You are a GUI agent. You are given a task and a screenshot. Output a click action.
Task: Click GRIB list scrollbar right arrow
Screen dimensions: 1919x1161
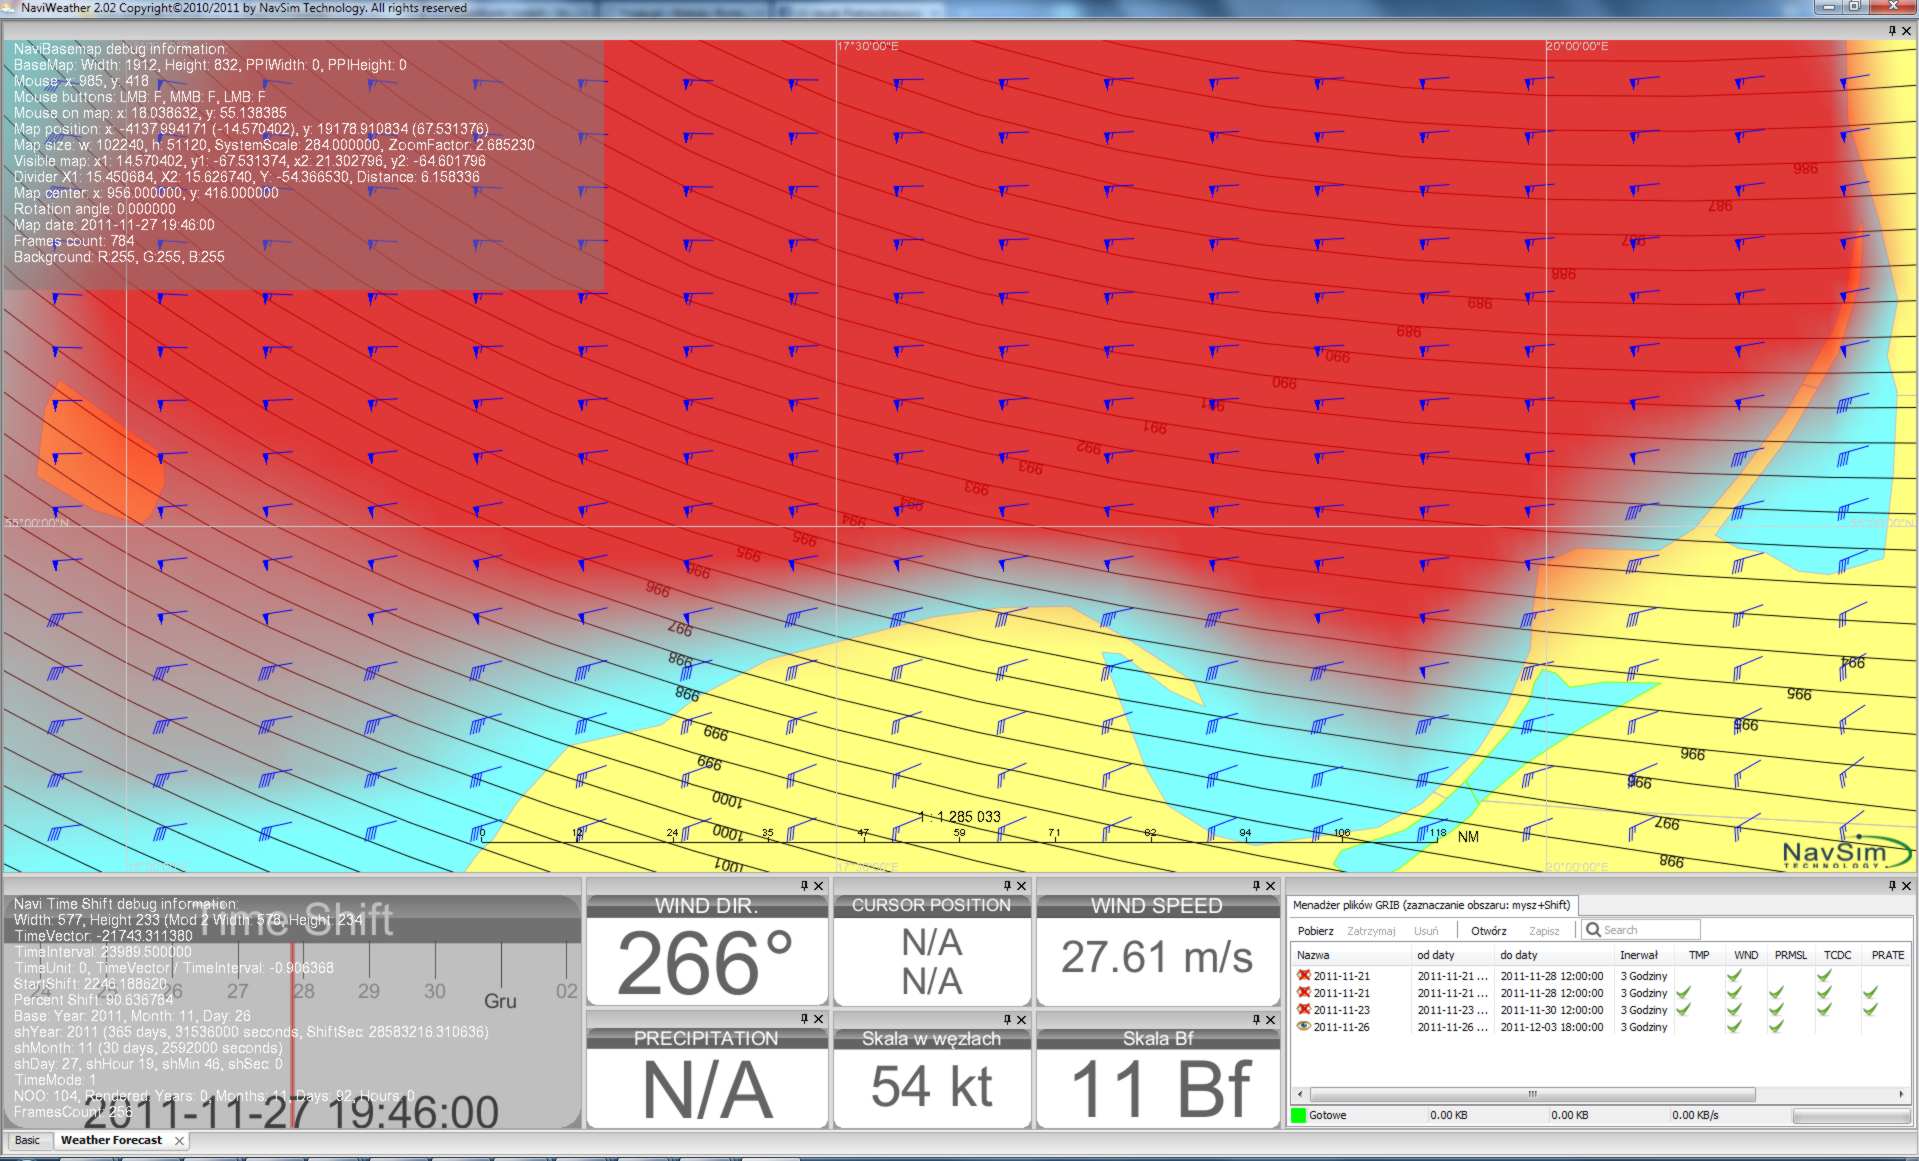click(1901, 1094)
